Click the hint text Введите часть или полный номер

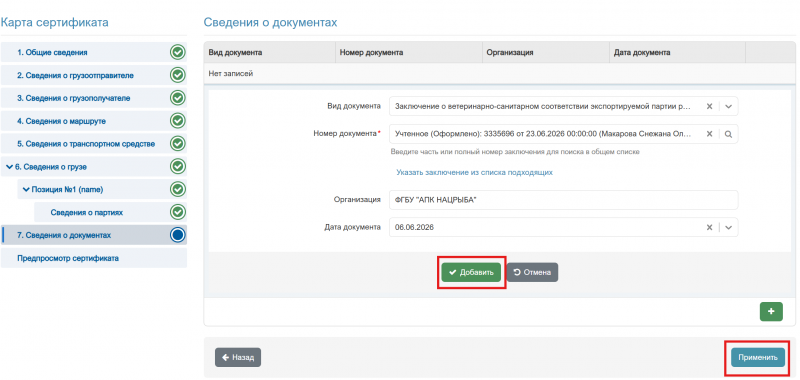(515, 152)
